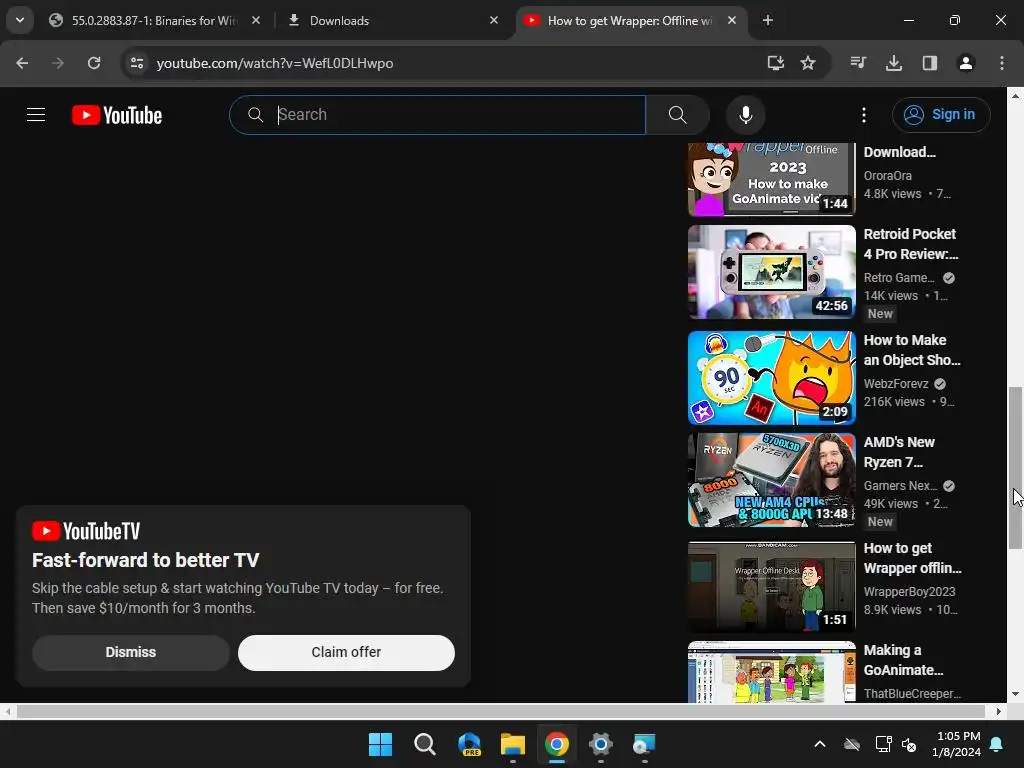The image size is (1024, 768).
Task: Open clock showing 1:05 PM
Action: point(956,744)
